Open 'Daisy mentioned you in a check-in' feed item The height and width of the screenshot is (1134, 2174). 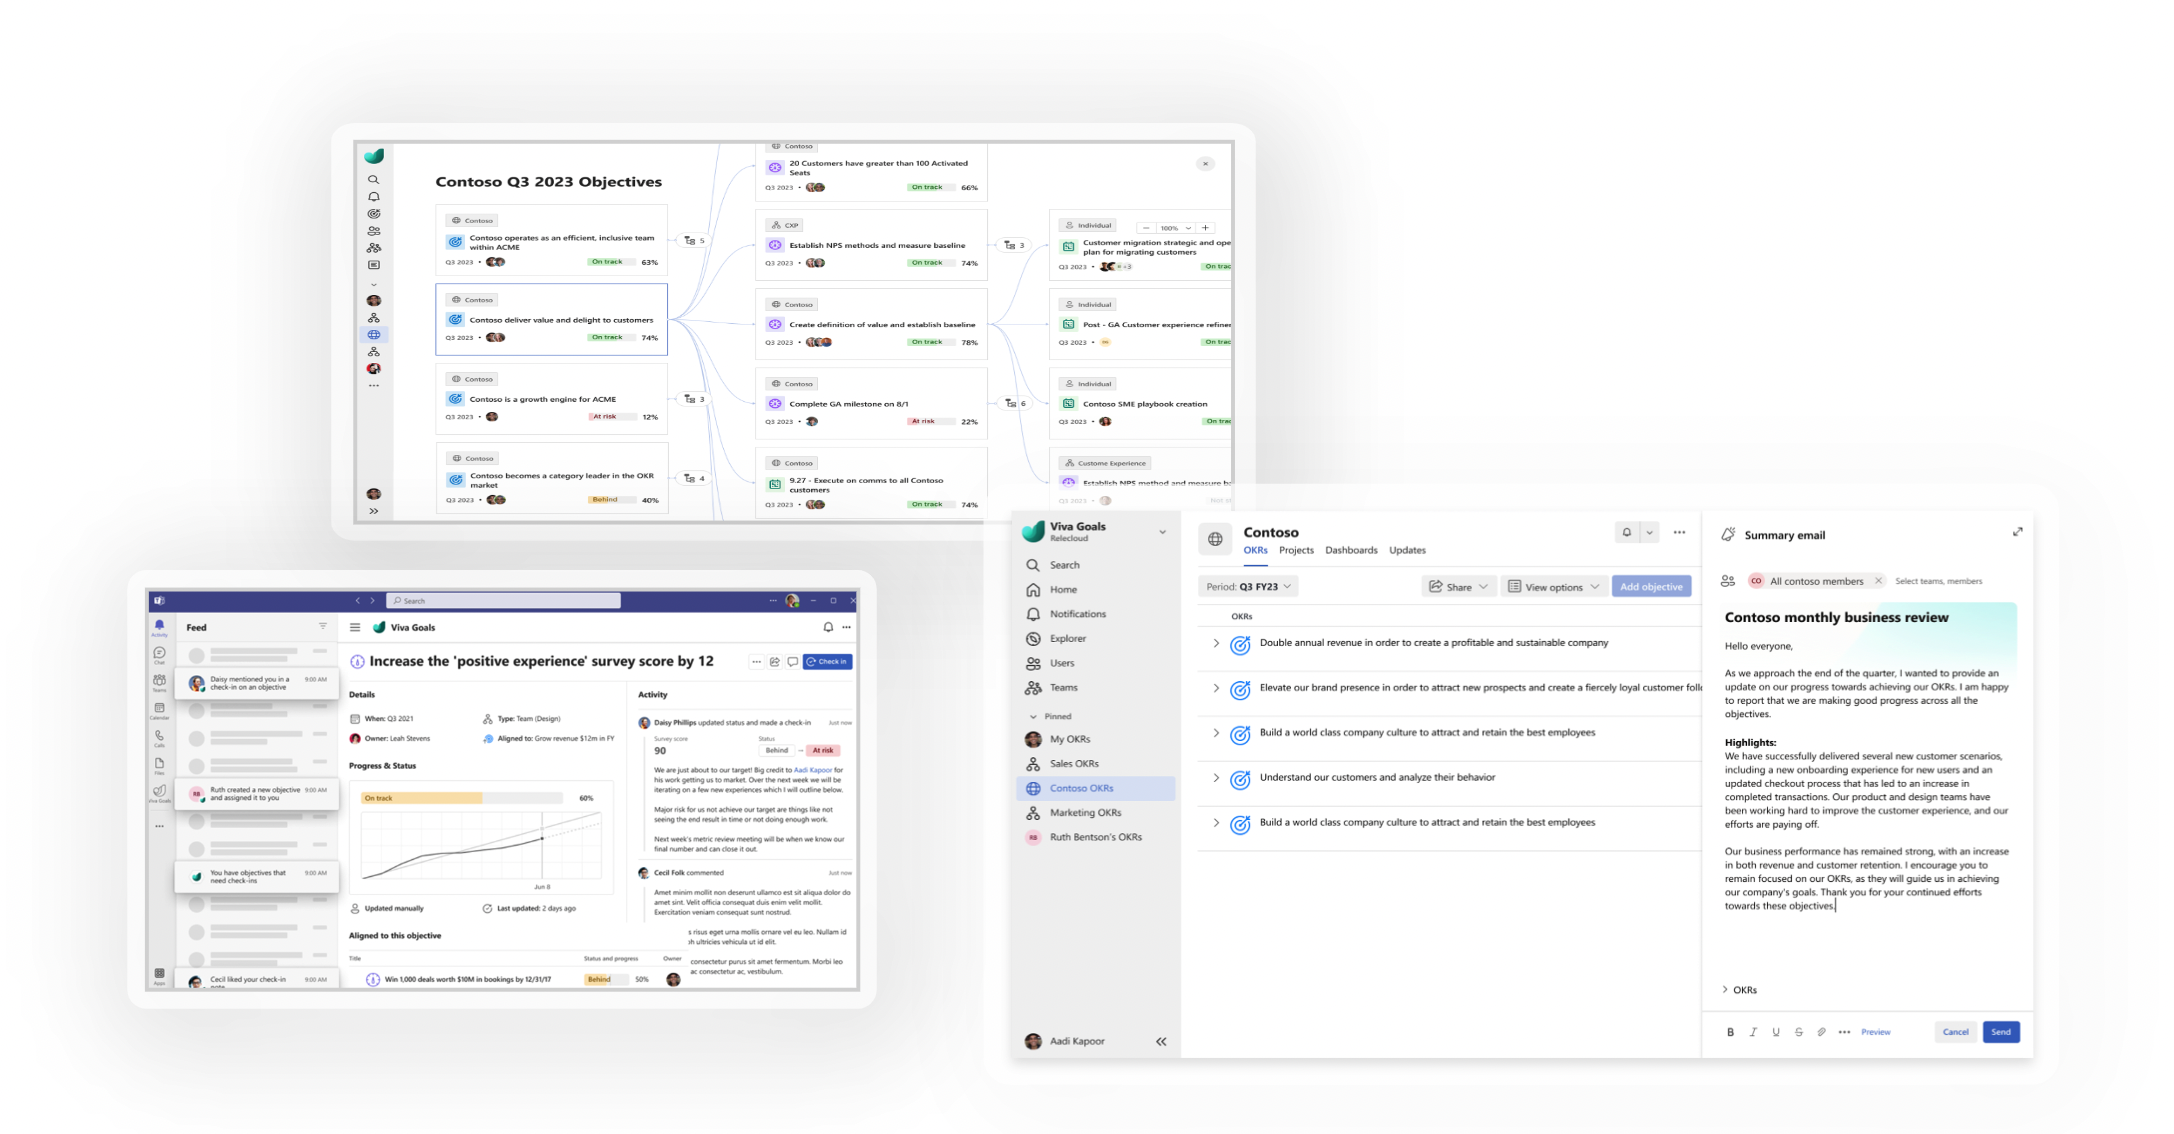click(x=257, y=683)
